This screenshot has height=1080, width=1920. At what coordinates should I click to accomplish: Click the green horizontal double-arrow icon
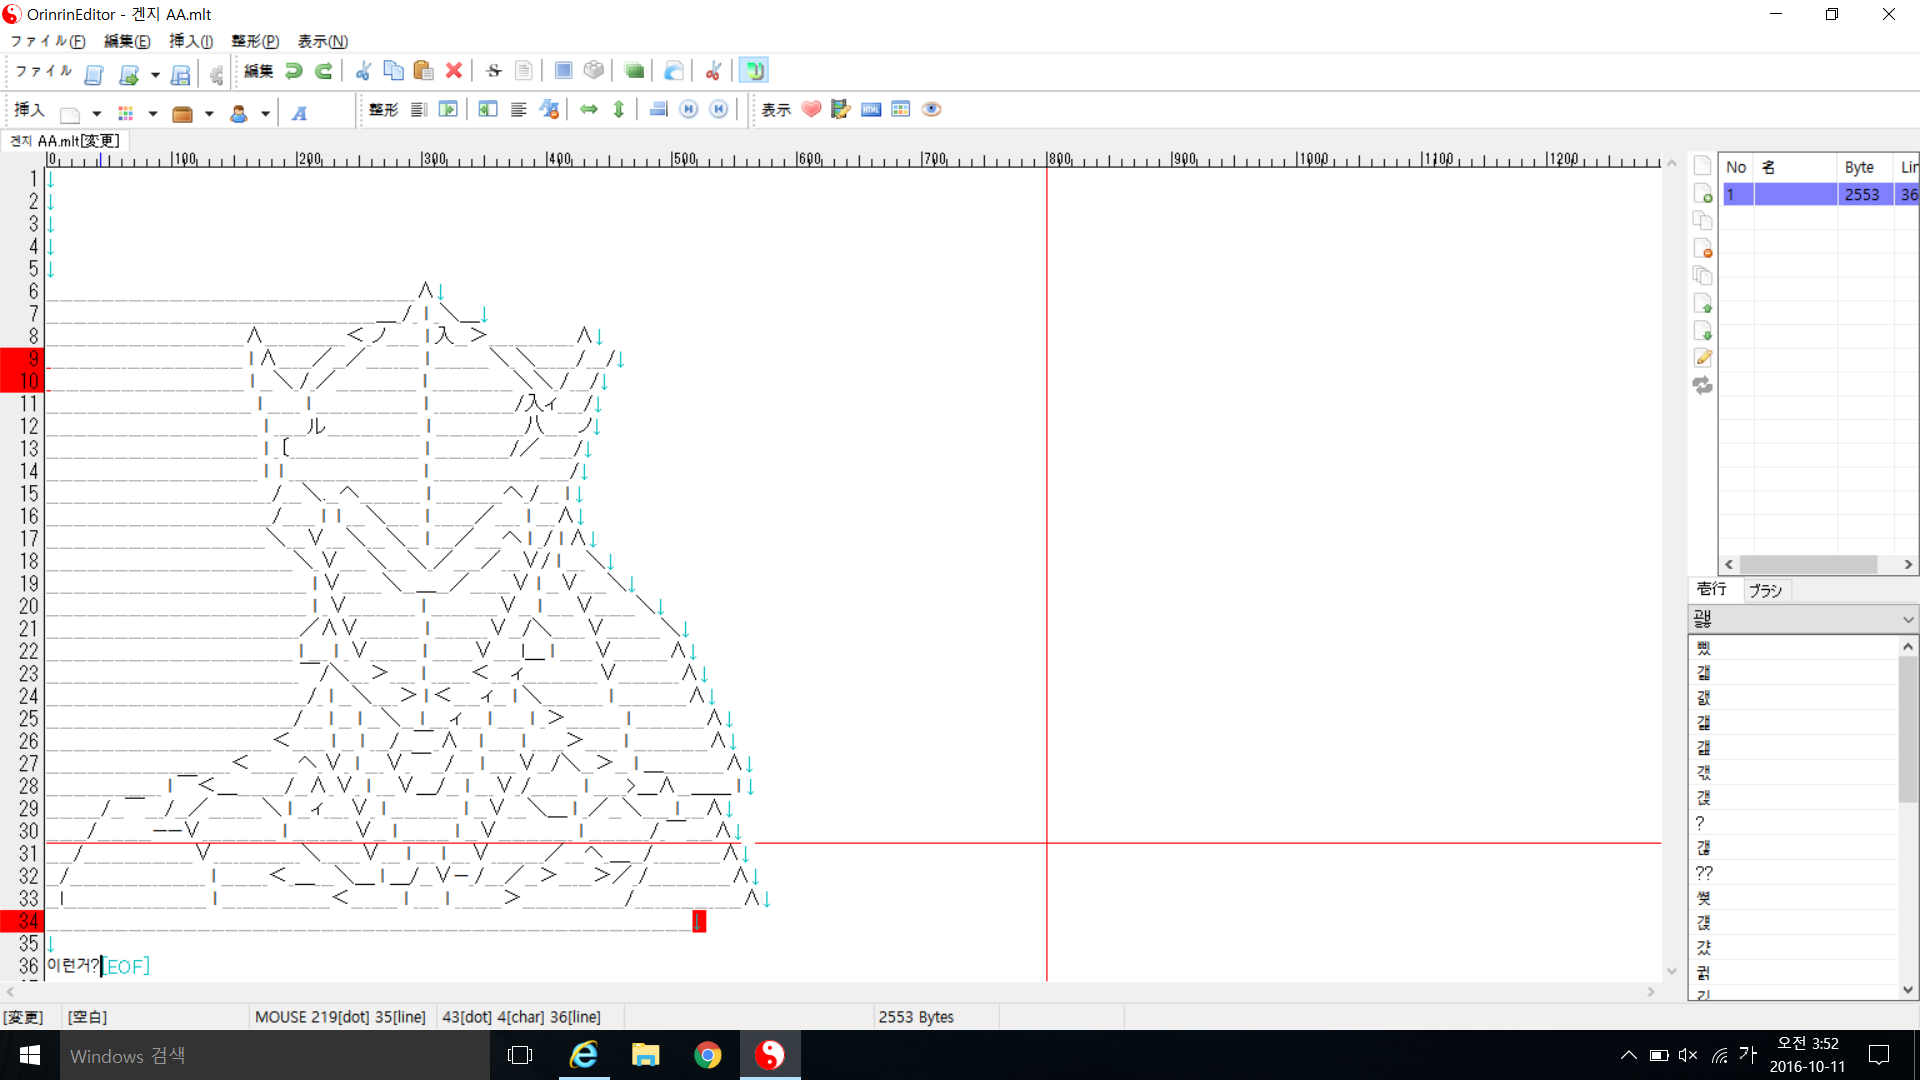coord(589,110)
